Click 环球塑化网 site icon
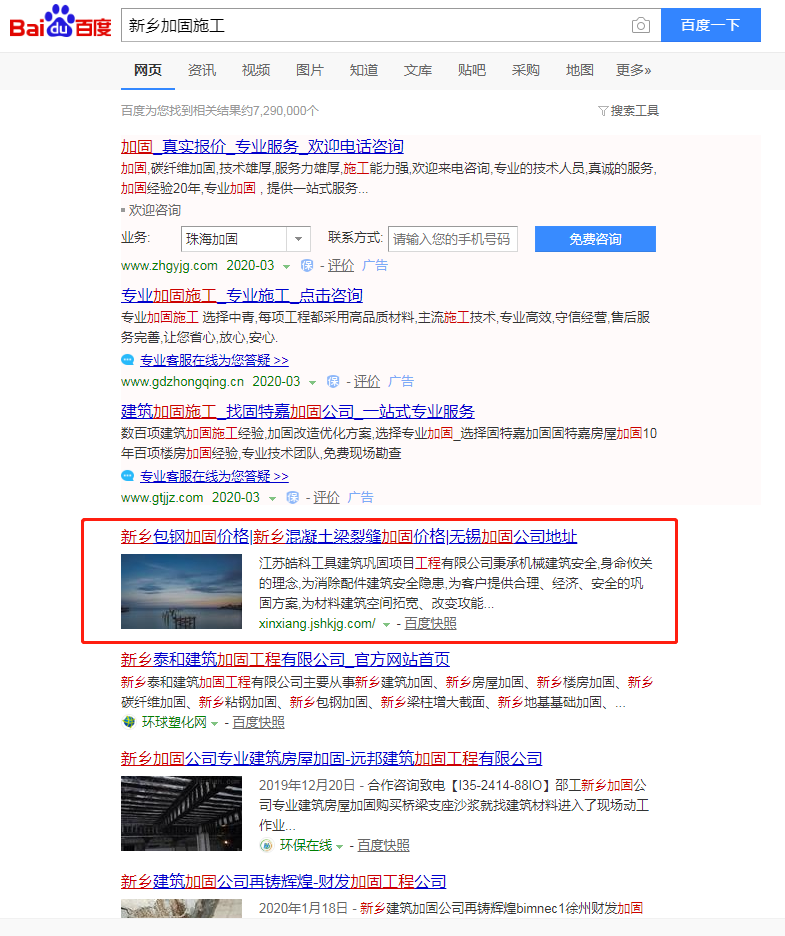This screenshot has width=785, height=936. coord(128,722)
